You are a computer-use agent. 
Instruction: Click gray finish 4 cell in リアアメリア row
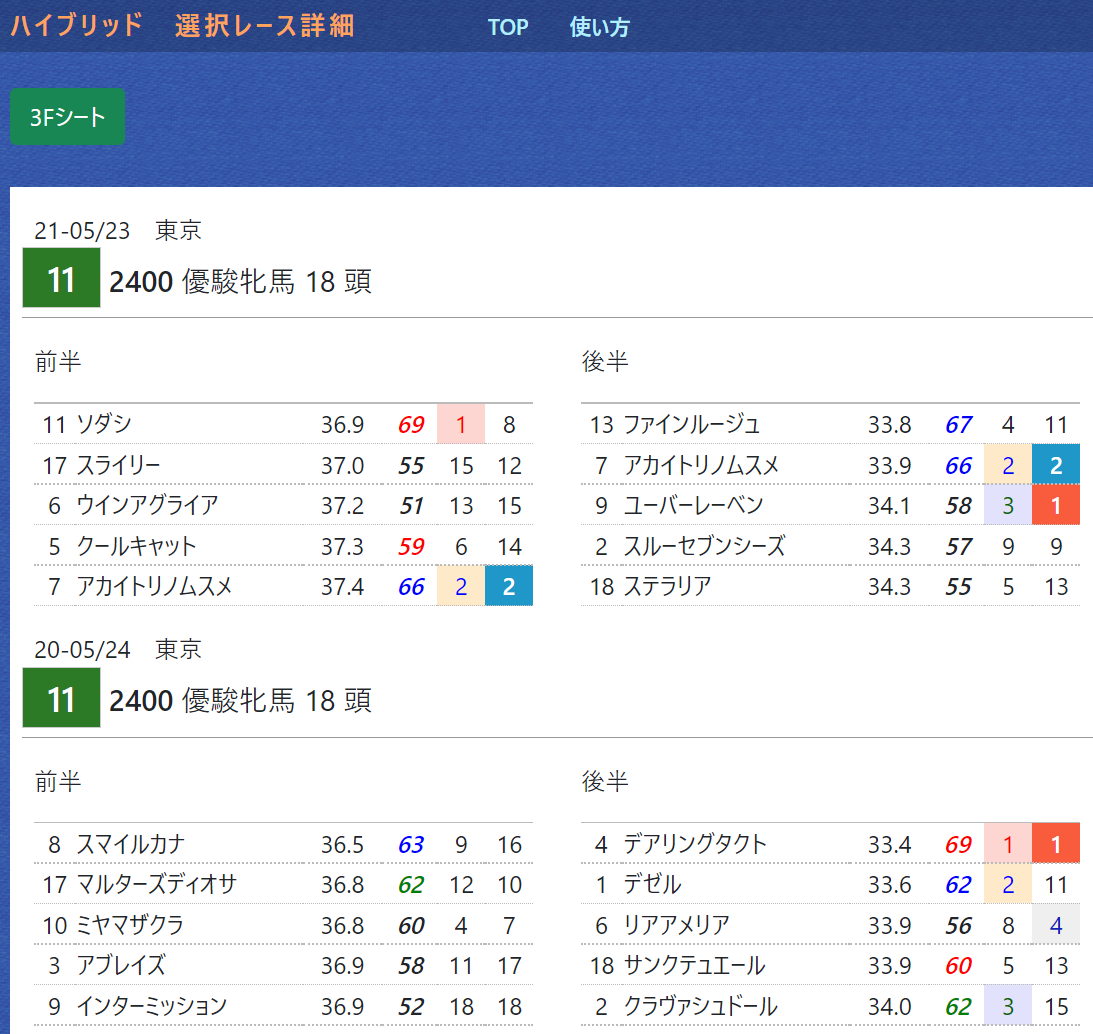pos(1056,925)
